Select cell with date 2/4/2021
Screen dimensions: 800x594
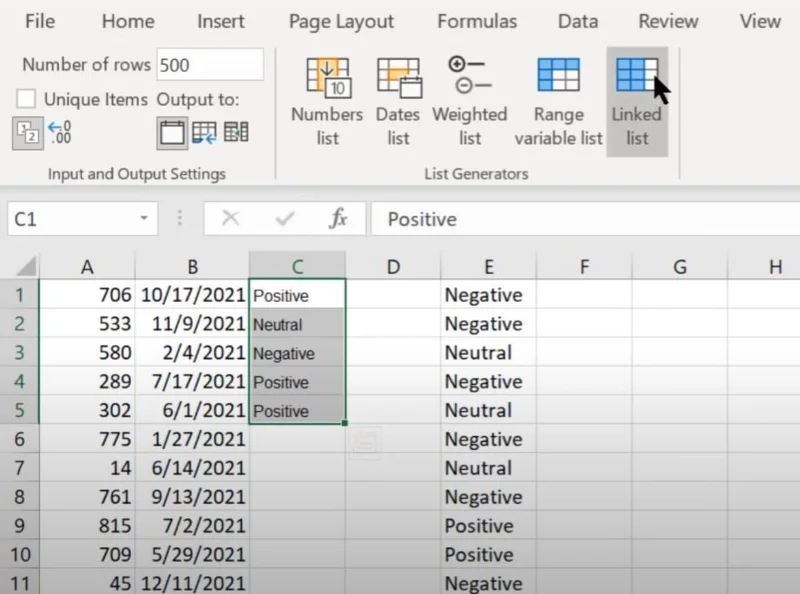(x=192, y=352)
